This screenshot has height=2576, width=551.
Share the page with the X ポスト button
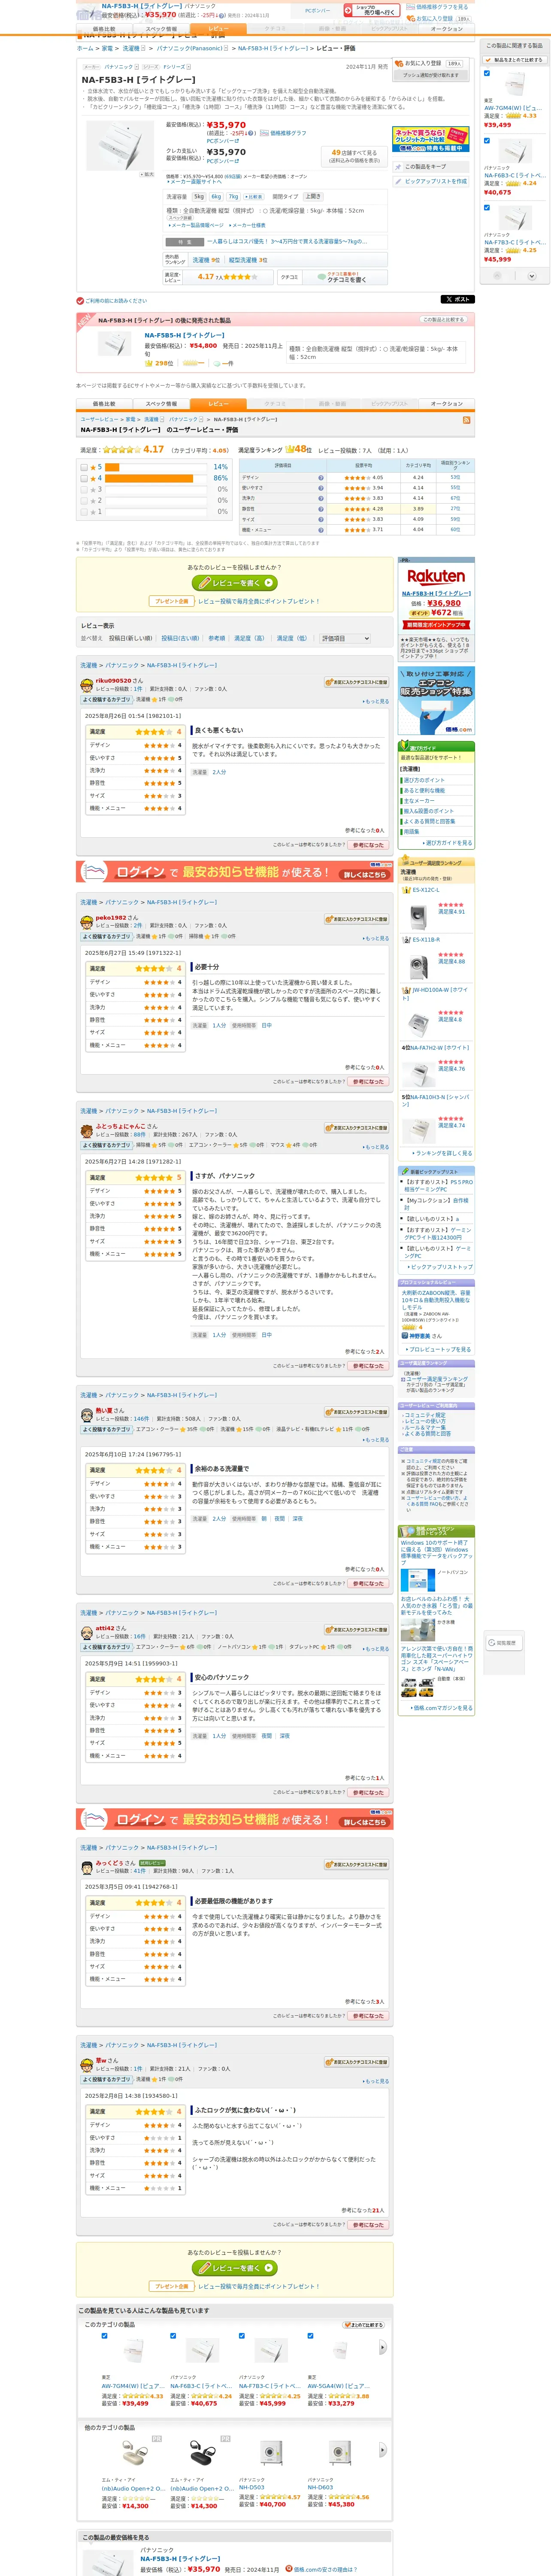pos(457,299)
